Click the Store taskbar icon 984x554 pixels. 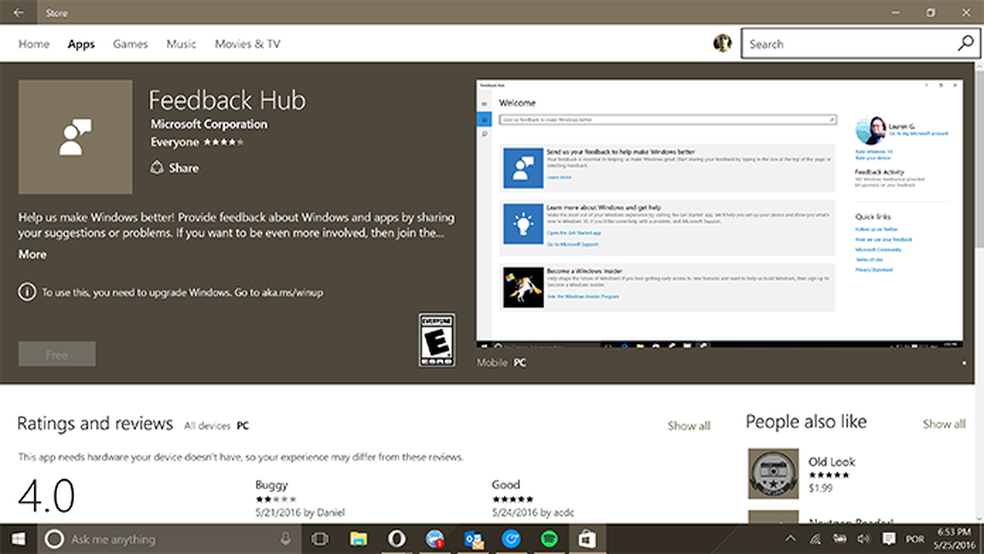click(x=587, y=539)
